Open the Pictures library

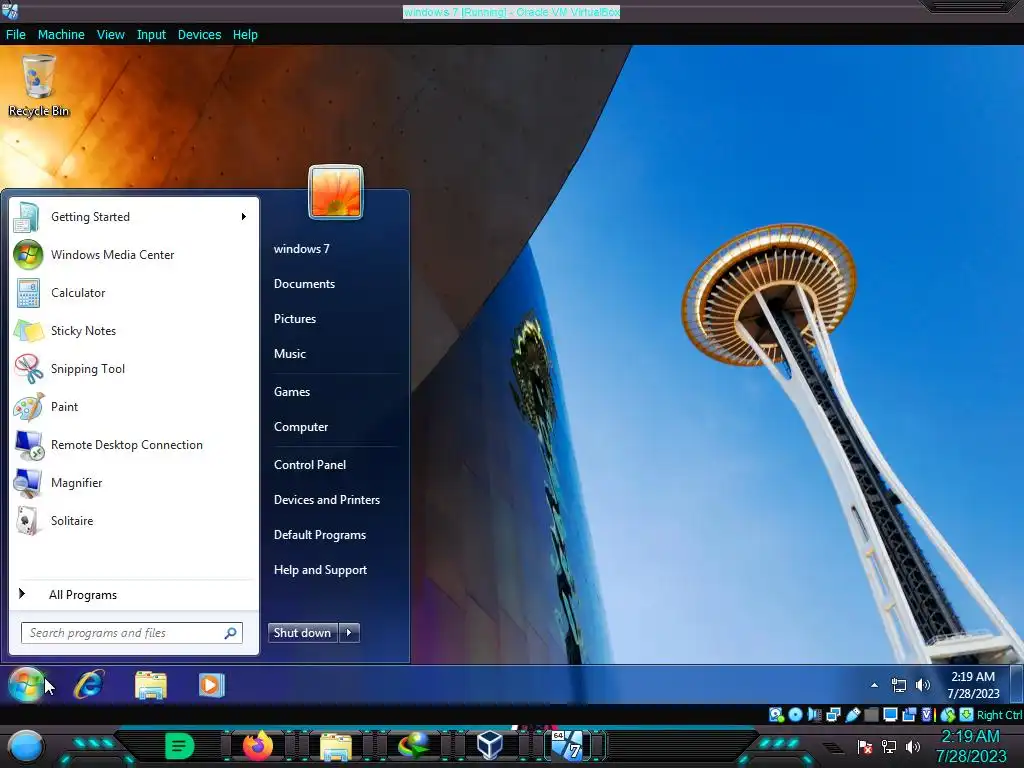pyautogui.click(x=295, y=319)
